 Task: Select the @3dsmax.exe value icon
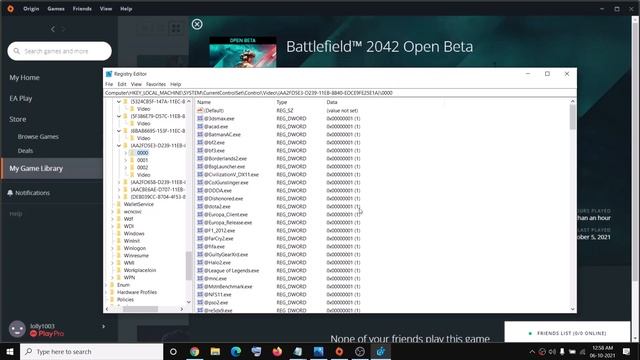200,118
